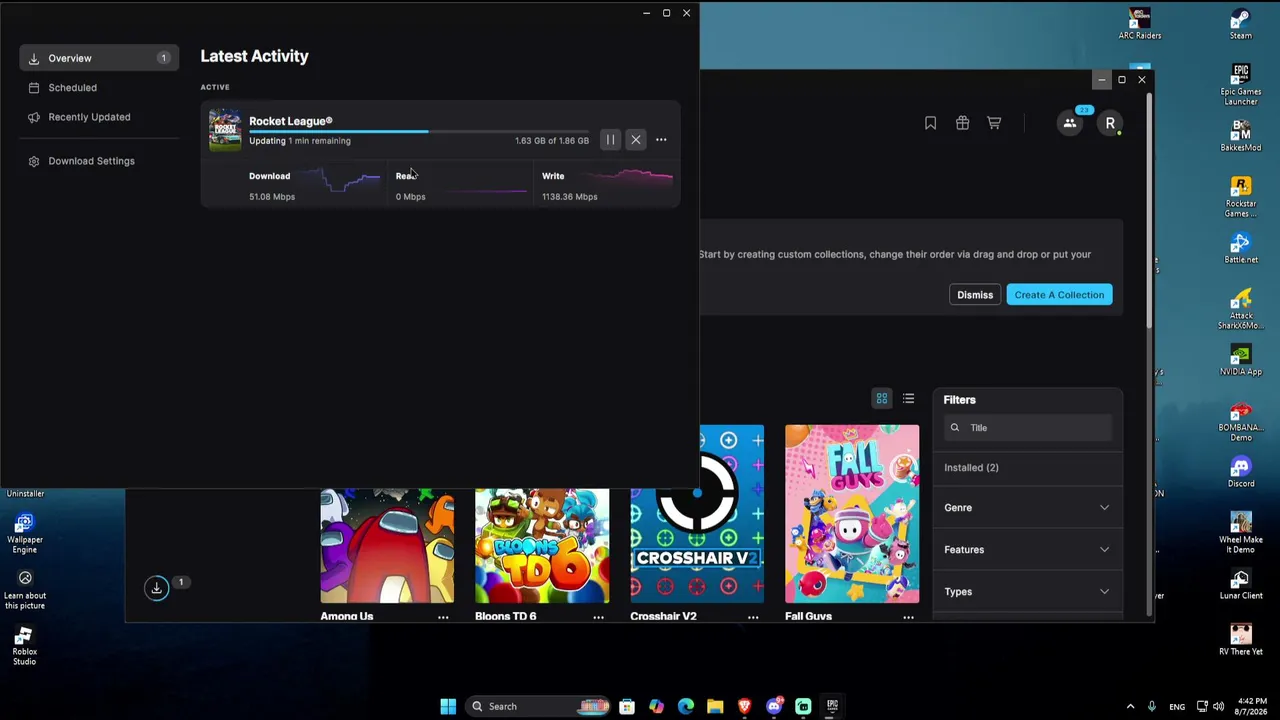Screen dimensions: 1280x720
Task: Open the Crosshair V2 game tile
Action: point(697,514)
